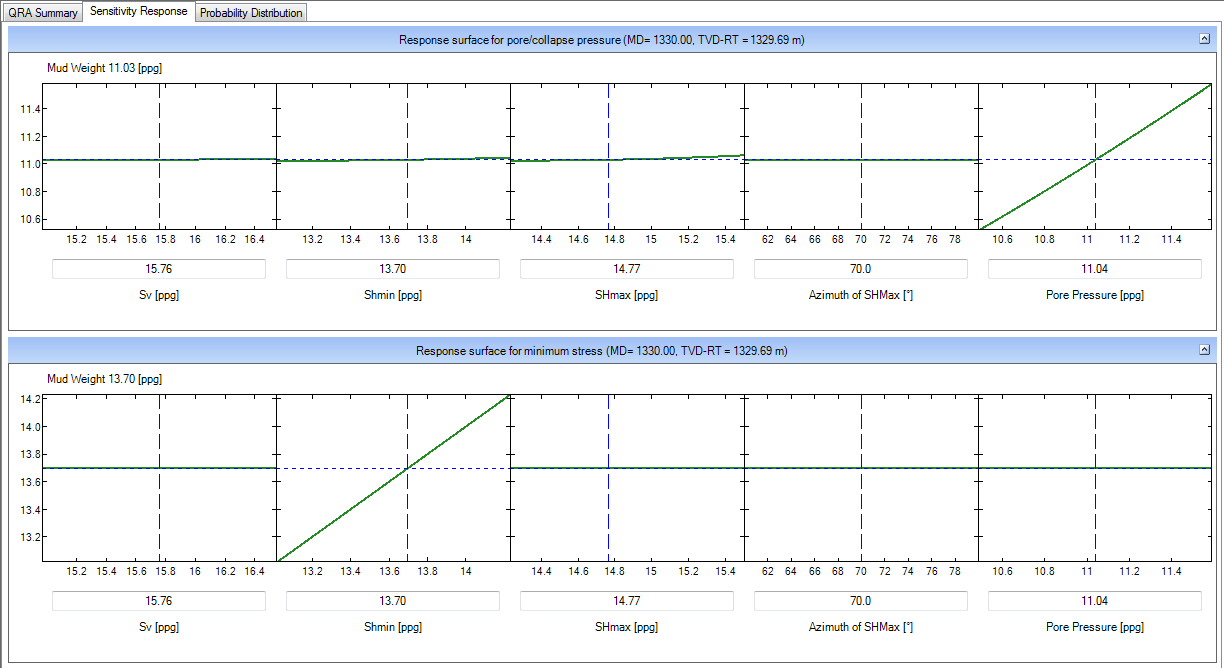
Task: Open the Probability Distribution tab
Action: [251, 13]
